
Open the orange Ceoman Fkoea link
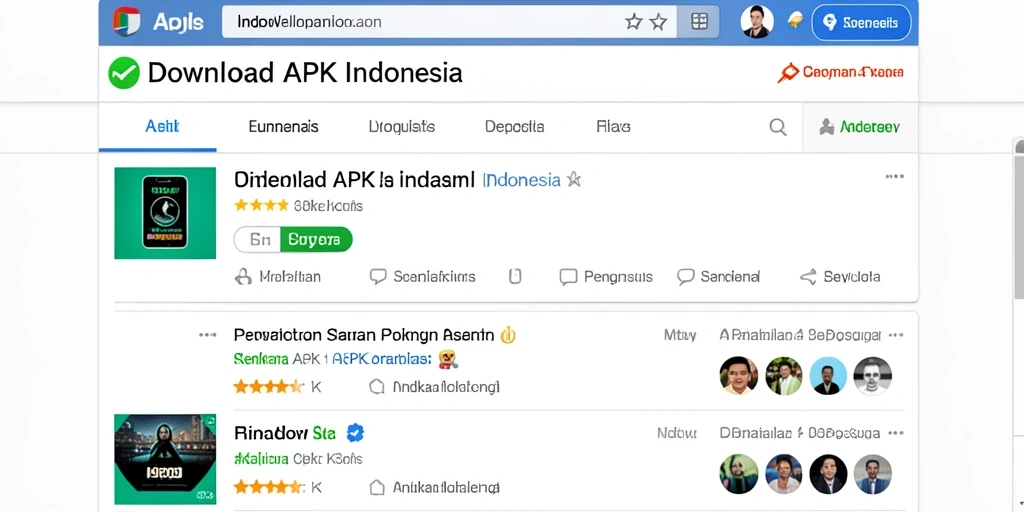pyautogui.click(x=840, y=72)
